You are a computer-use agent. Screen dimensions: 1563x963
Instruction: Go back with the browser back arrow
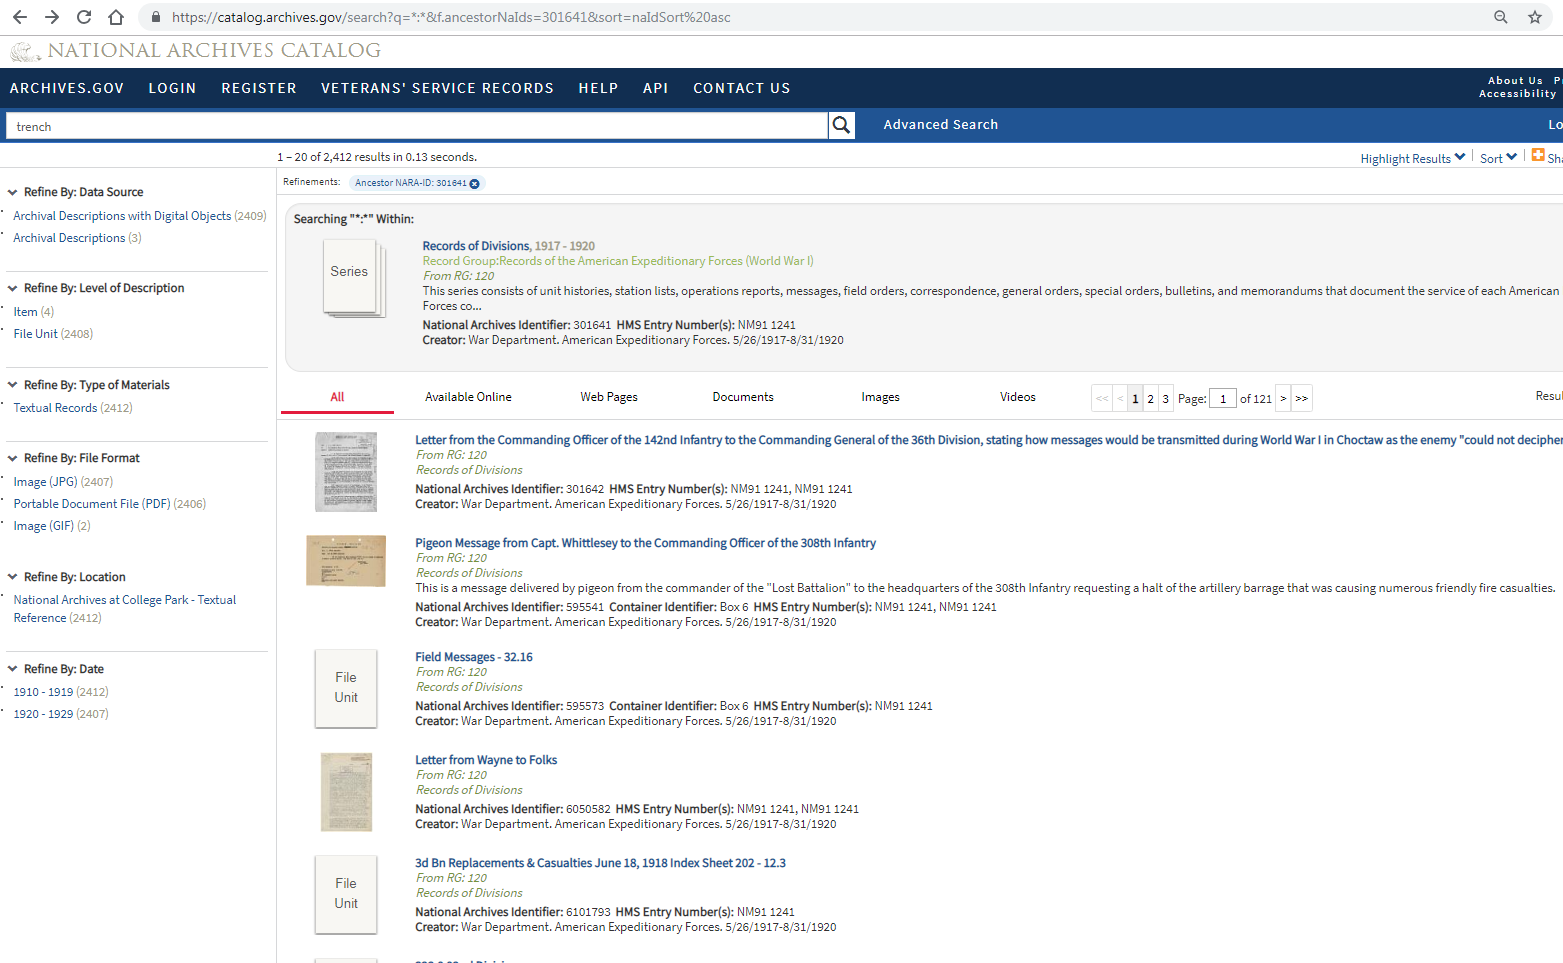pyautogui.click(x=20, y=17)
